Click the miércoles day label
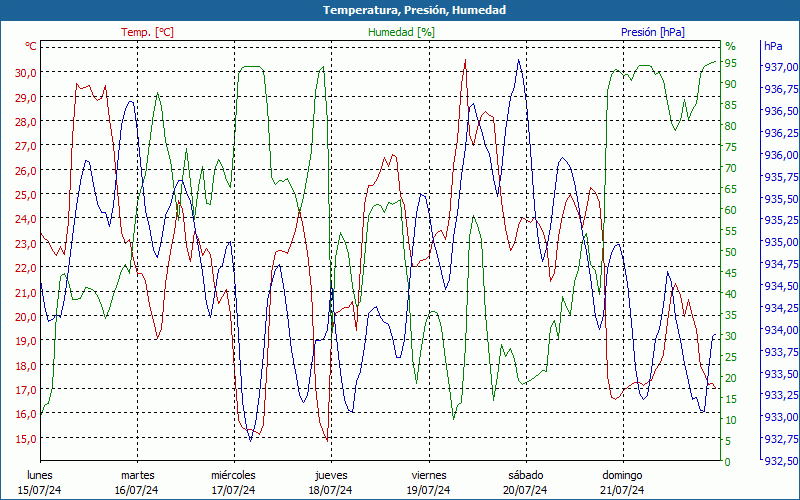 coord(233,476)
